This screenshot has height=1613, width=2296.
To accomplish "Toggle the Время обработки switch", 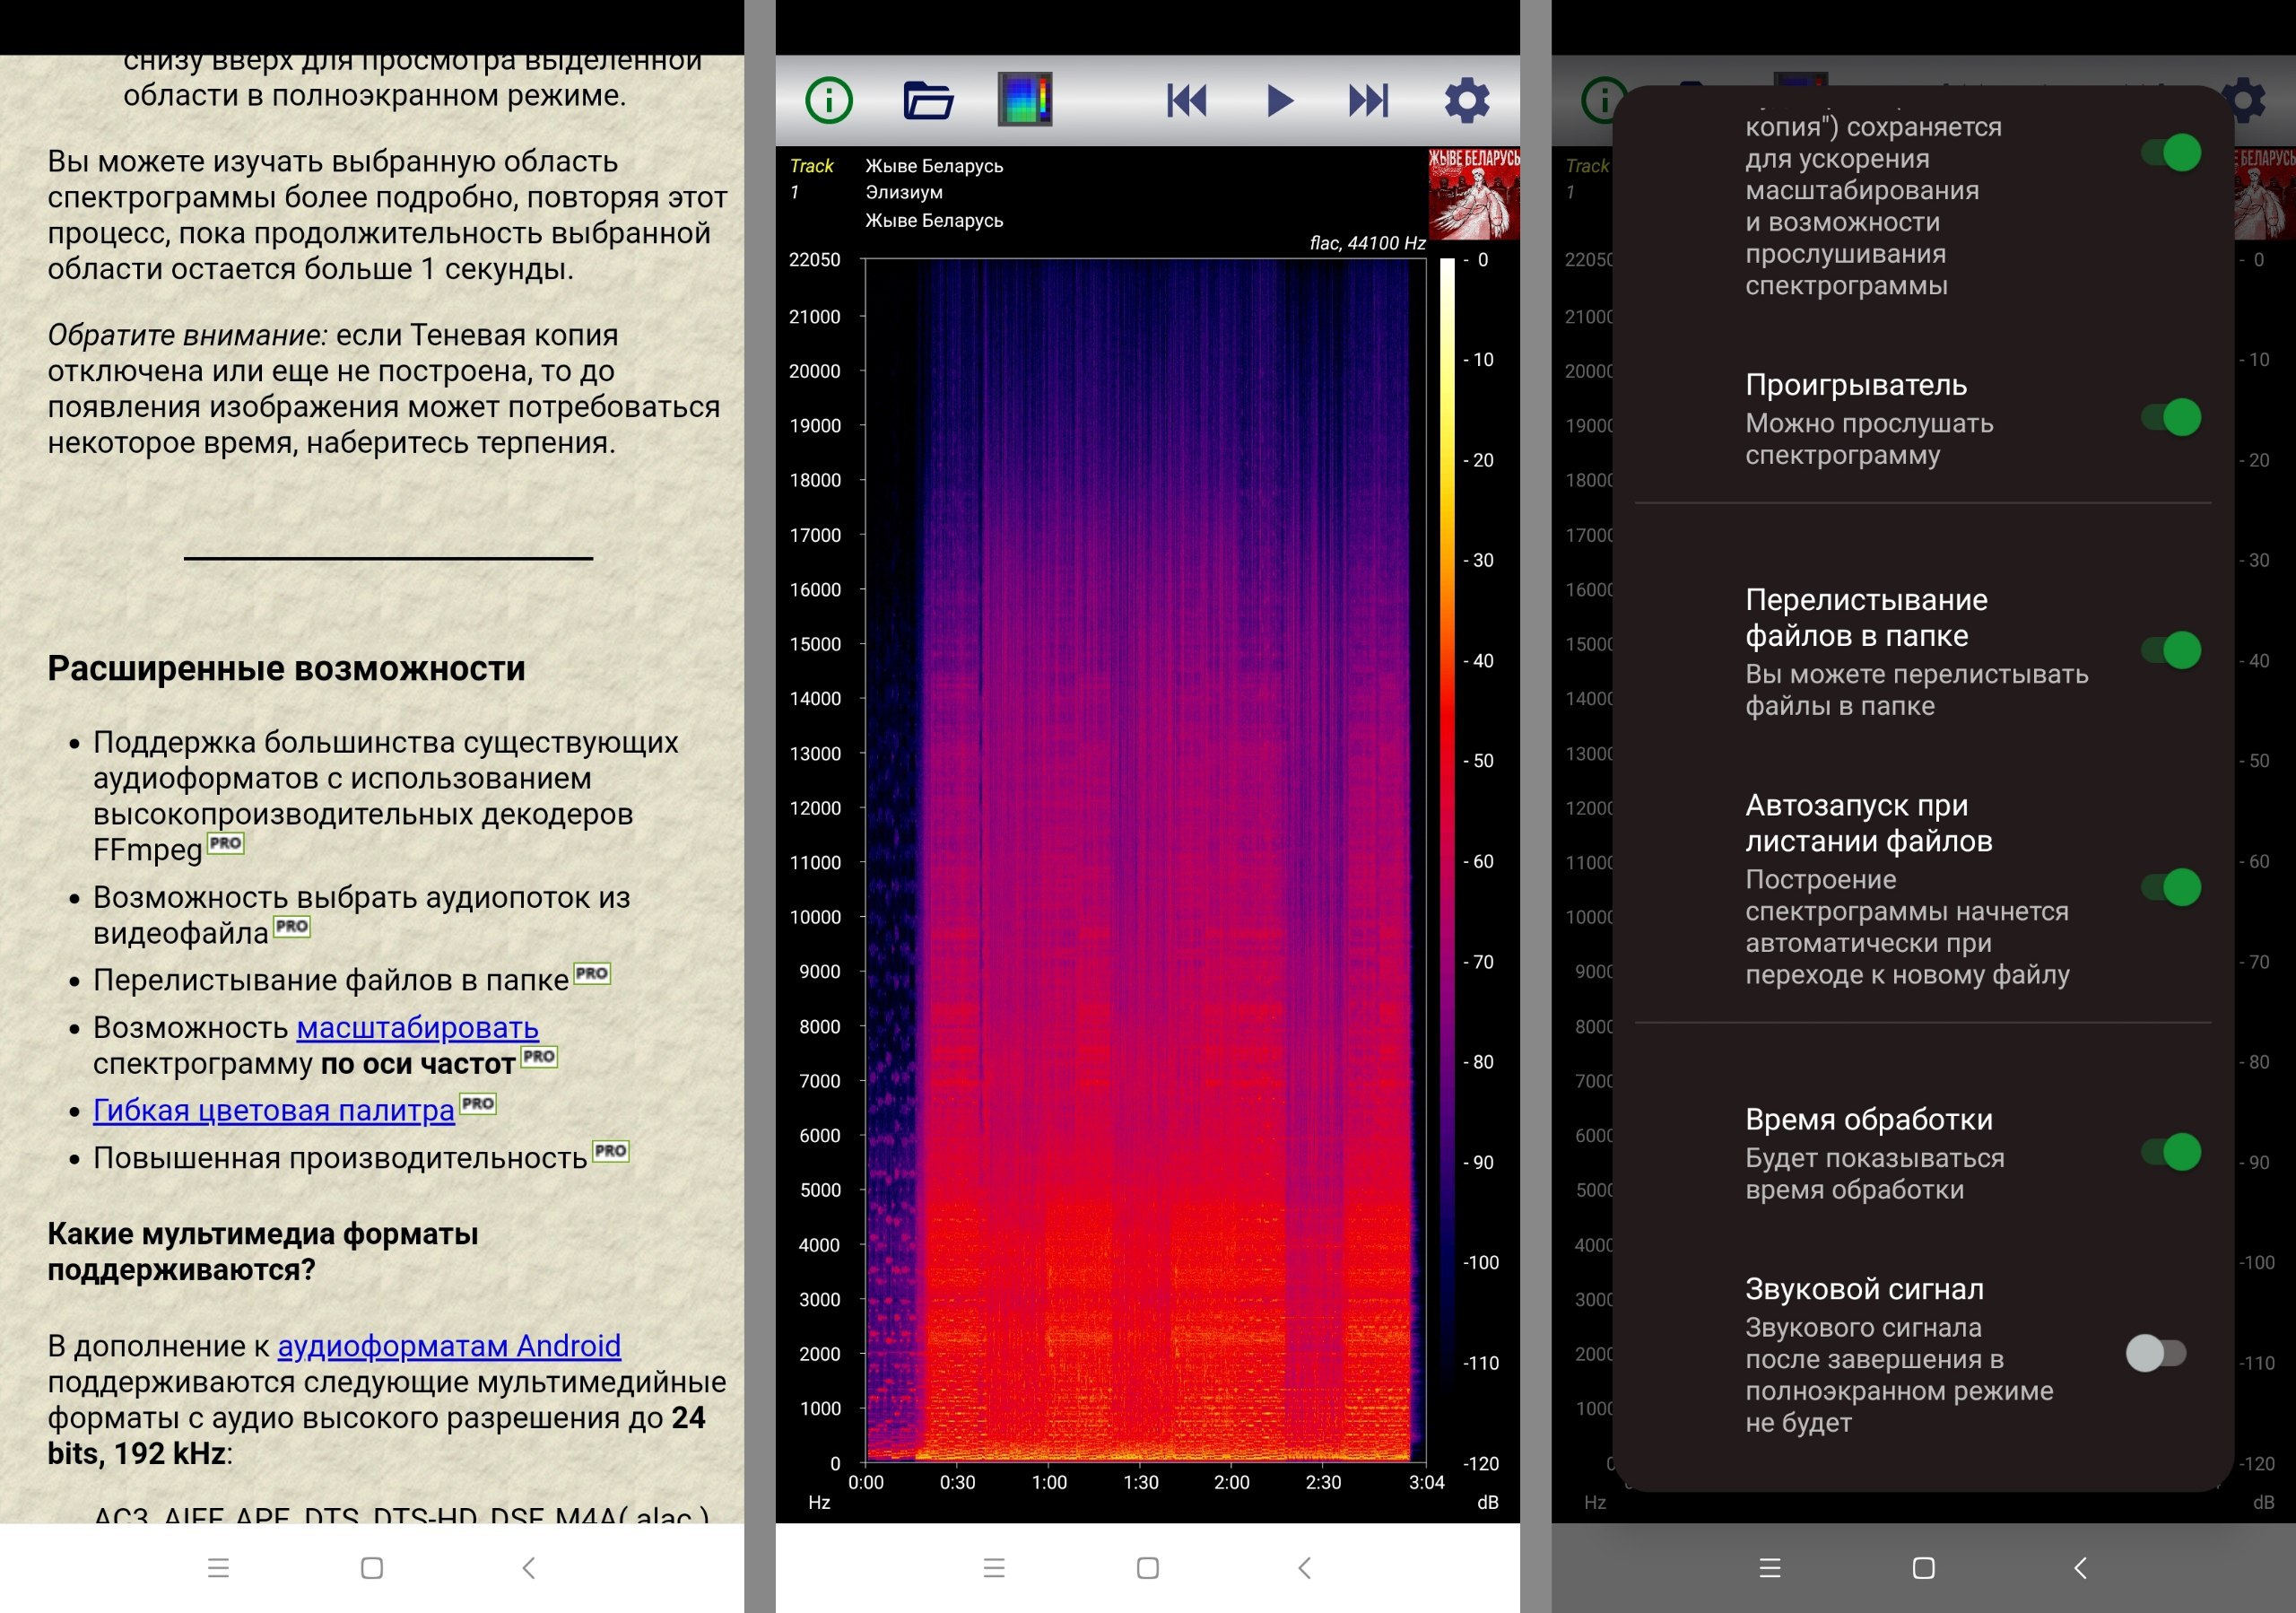I will pyautogui.click(x=2170, y=1152).
